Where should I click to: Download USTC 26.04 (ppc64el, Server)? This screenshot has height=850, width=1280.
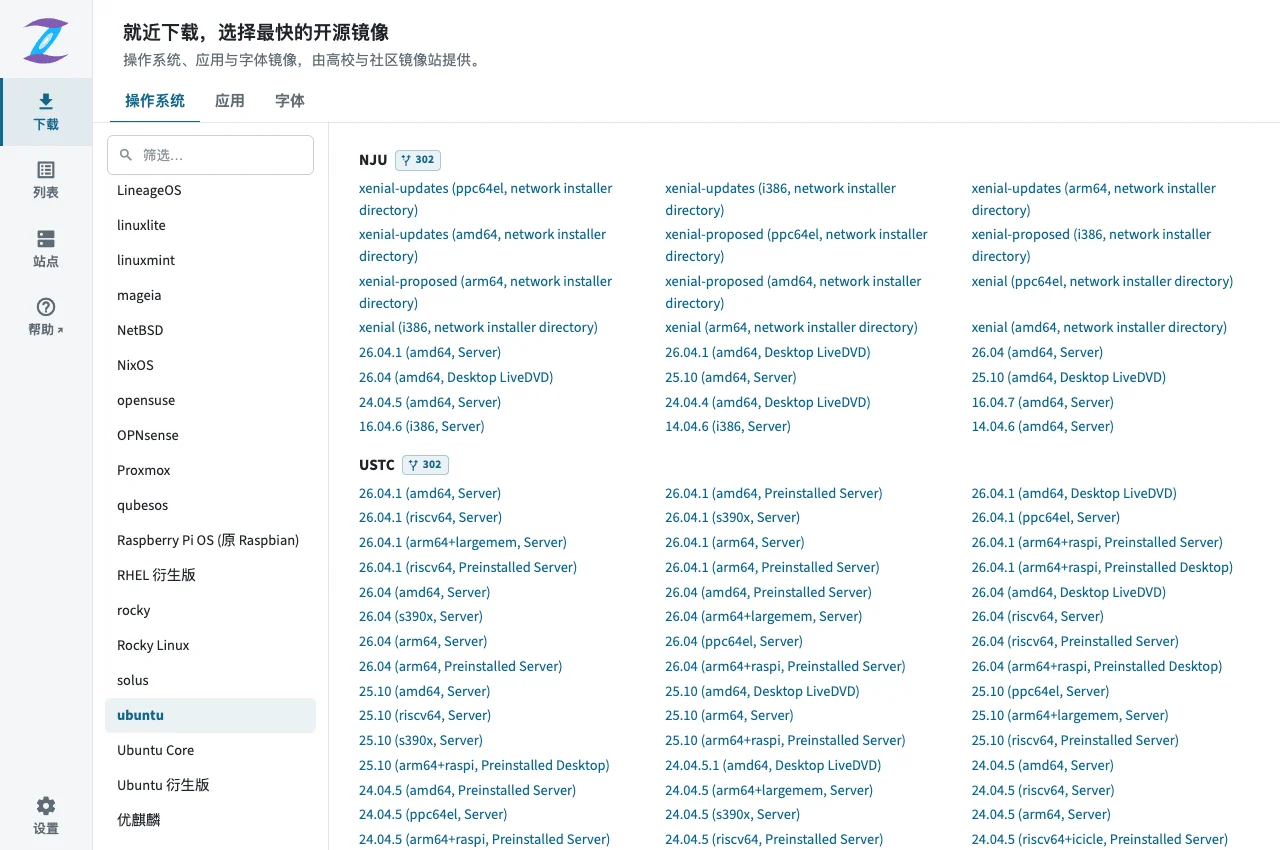[734, 642]
